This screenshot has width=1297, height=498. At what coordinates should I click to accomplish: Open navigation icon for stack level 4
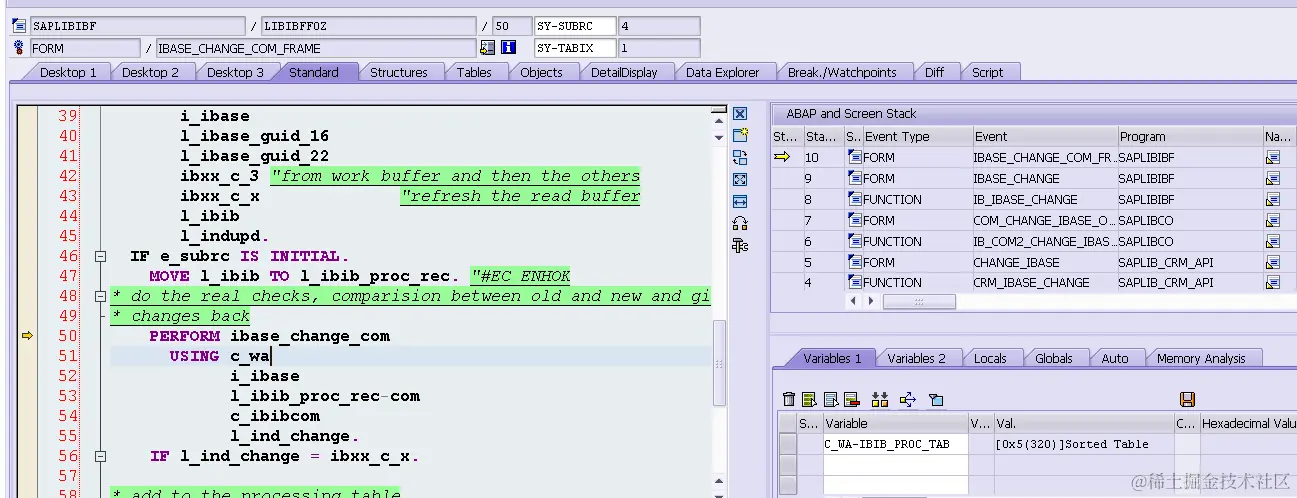click(1273, 282)
